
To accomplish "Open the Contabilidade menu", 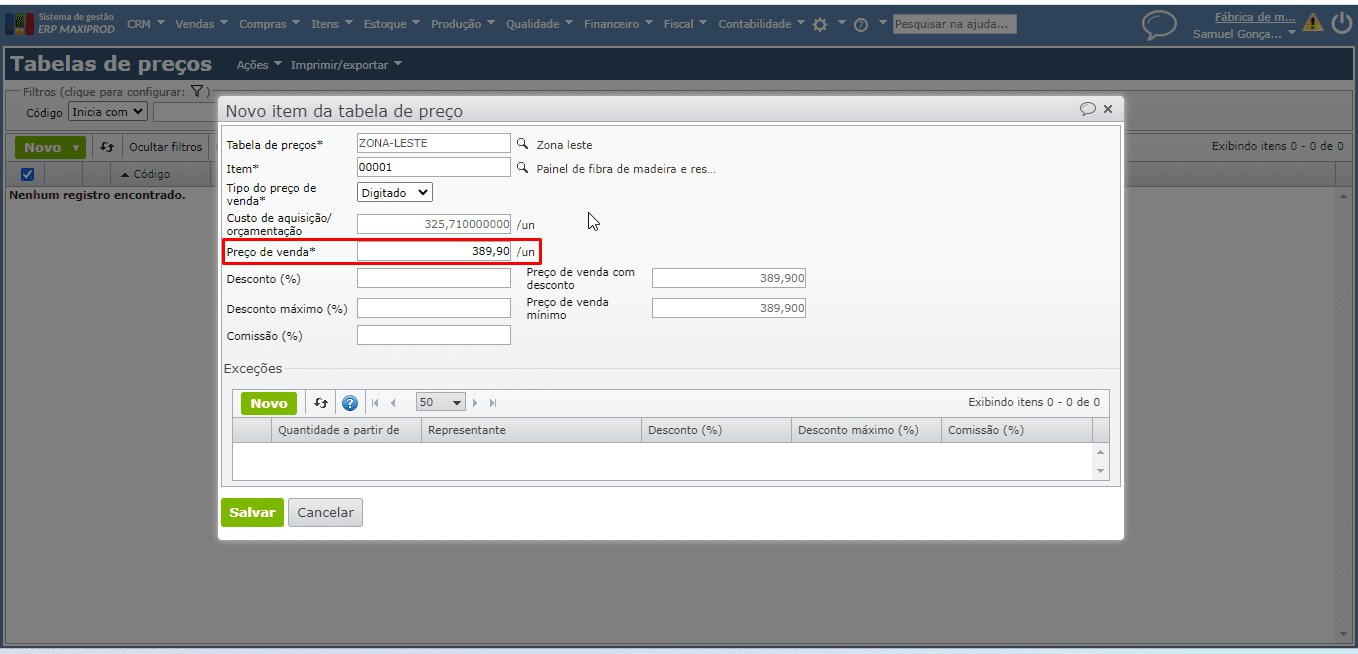I will (761, 24).
